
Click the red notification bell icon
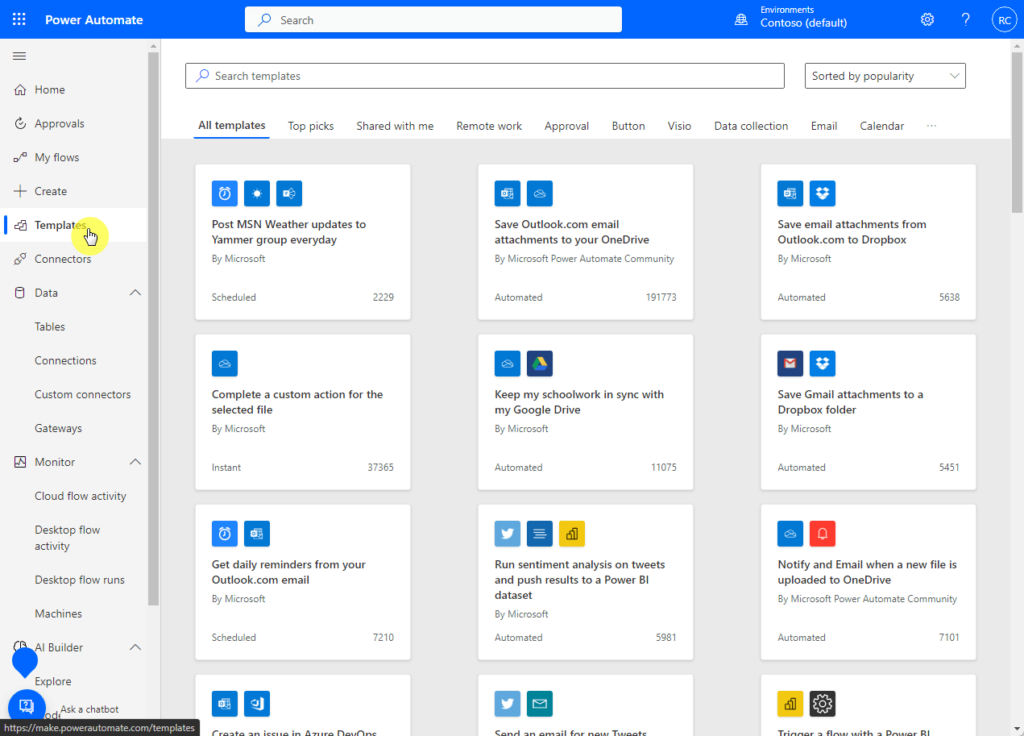click(x=822, y=534)
